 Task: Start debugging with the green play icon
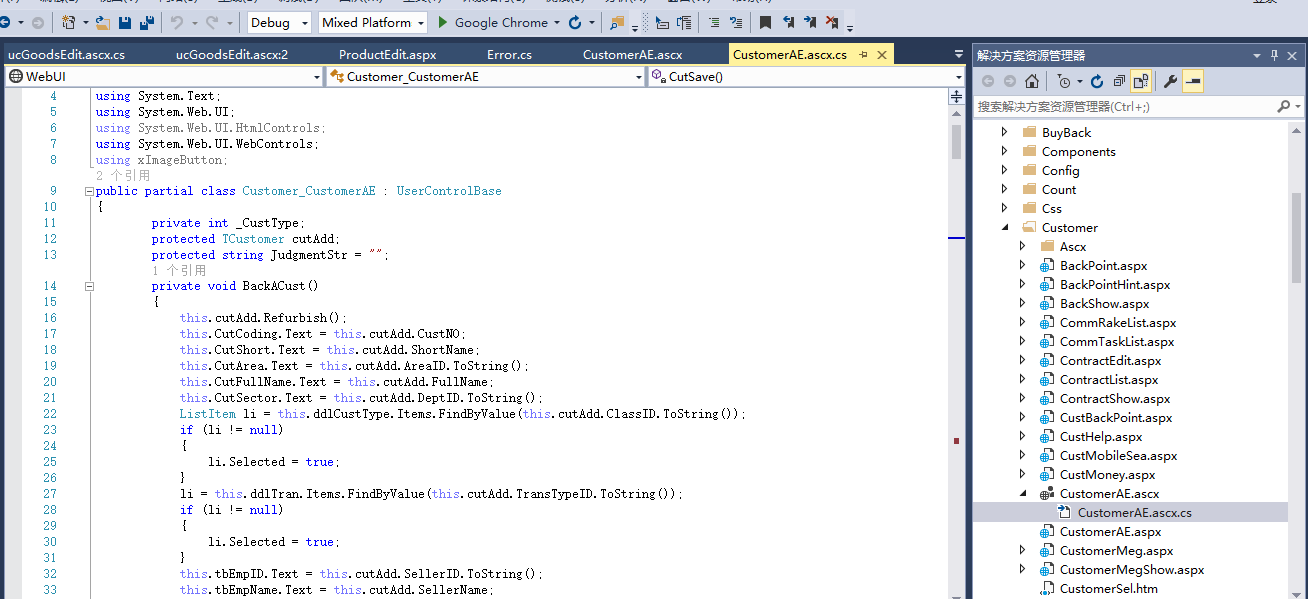click(443, 22)
